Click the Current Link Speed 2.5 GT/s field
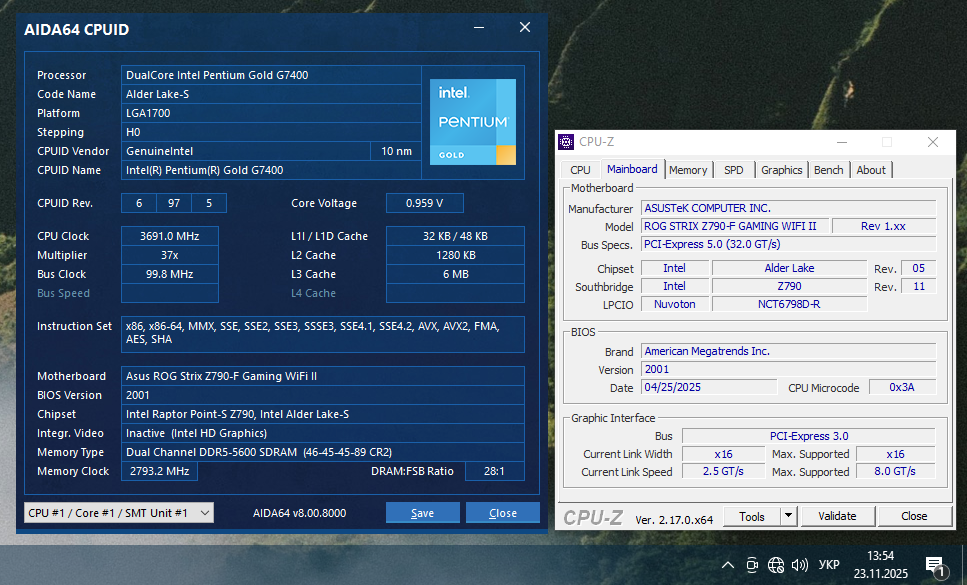The height and width of the screenshot is (585, 967). click(723, 472)
